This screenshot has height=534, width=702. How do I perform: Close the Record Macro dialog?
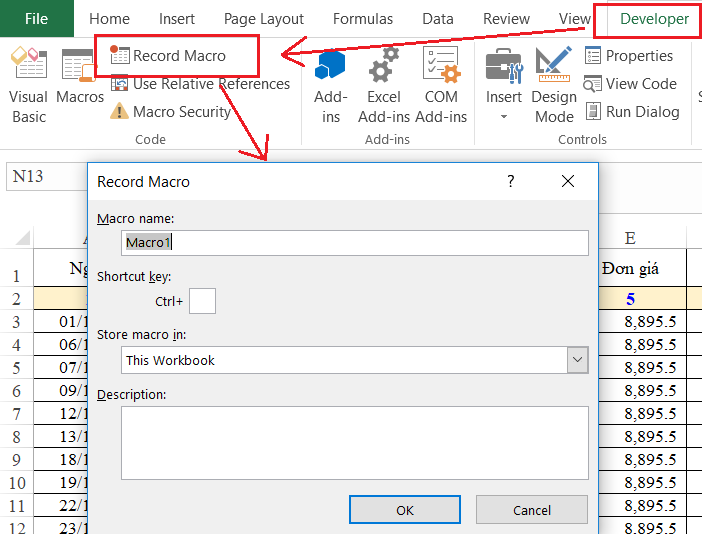pyautogui.click(x=568, y=181)
